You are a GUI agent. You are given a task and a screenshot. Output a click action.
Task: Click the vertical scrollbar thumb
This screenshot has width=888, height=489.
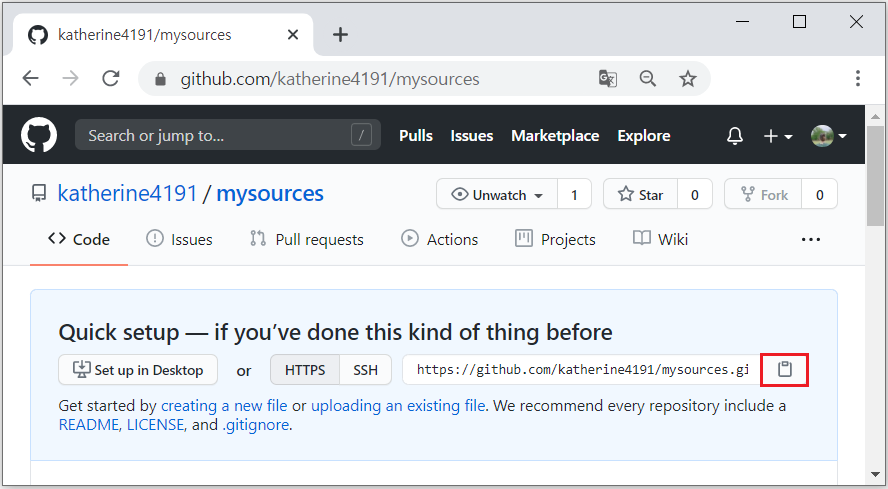(x=876, y=176)
